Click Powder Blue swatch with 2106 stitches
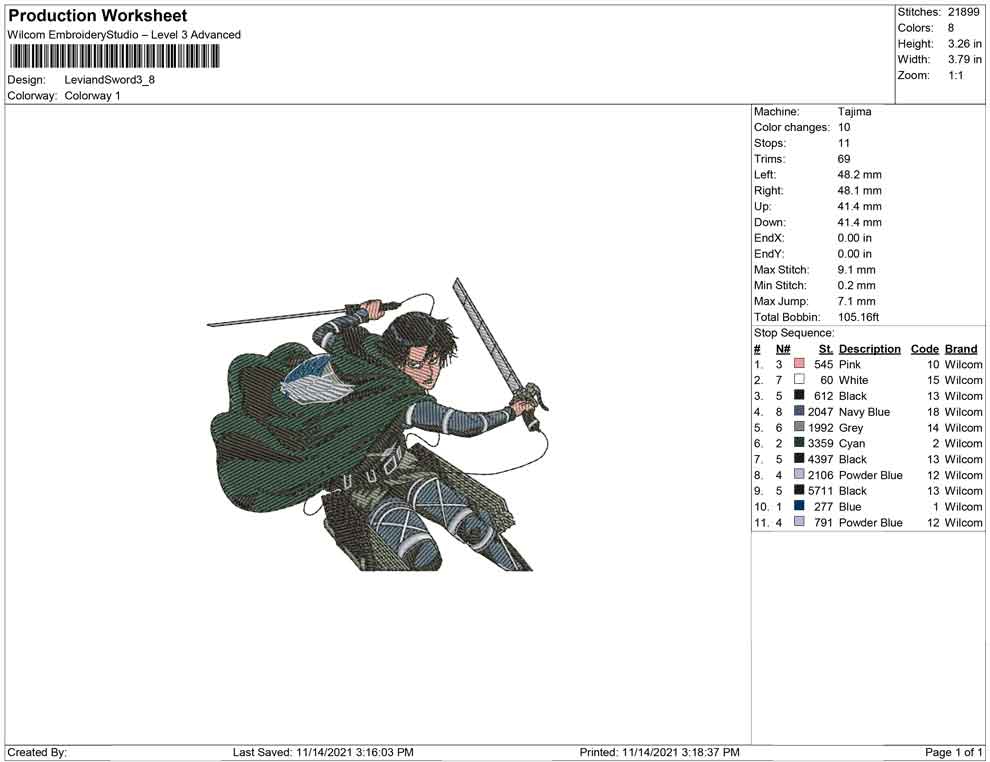Screen dimensions: 990x762 (799, 474)
